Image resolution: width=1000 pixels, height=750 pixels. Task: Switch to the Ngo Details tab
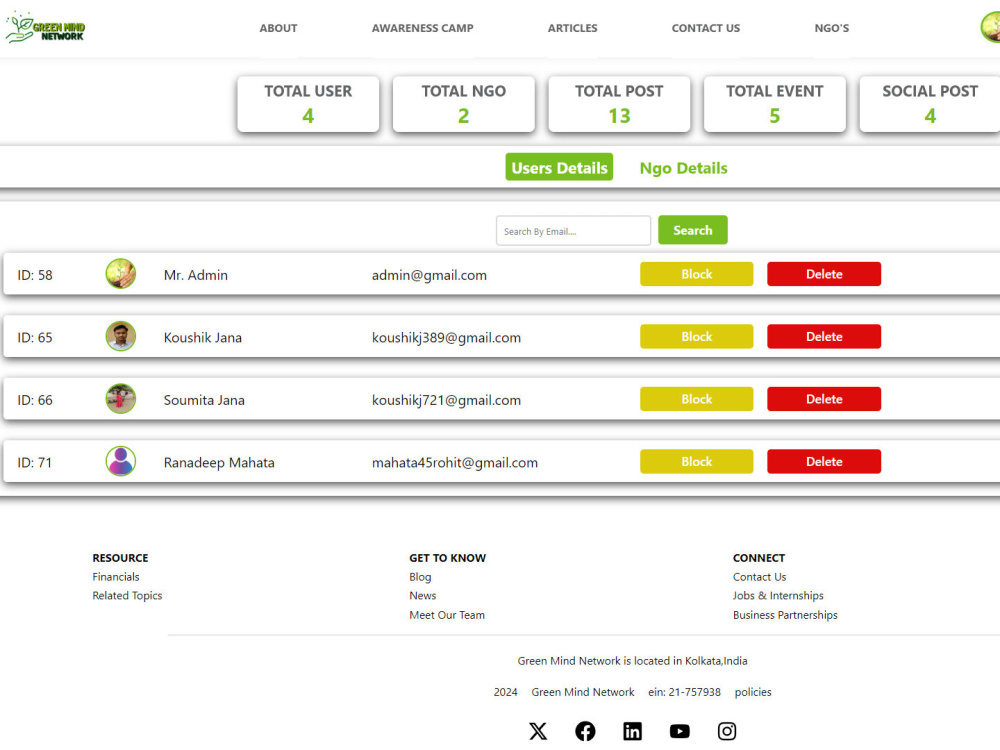pos(683,168)
